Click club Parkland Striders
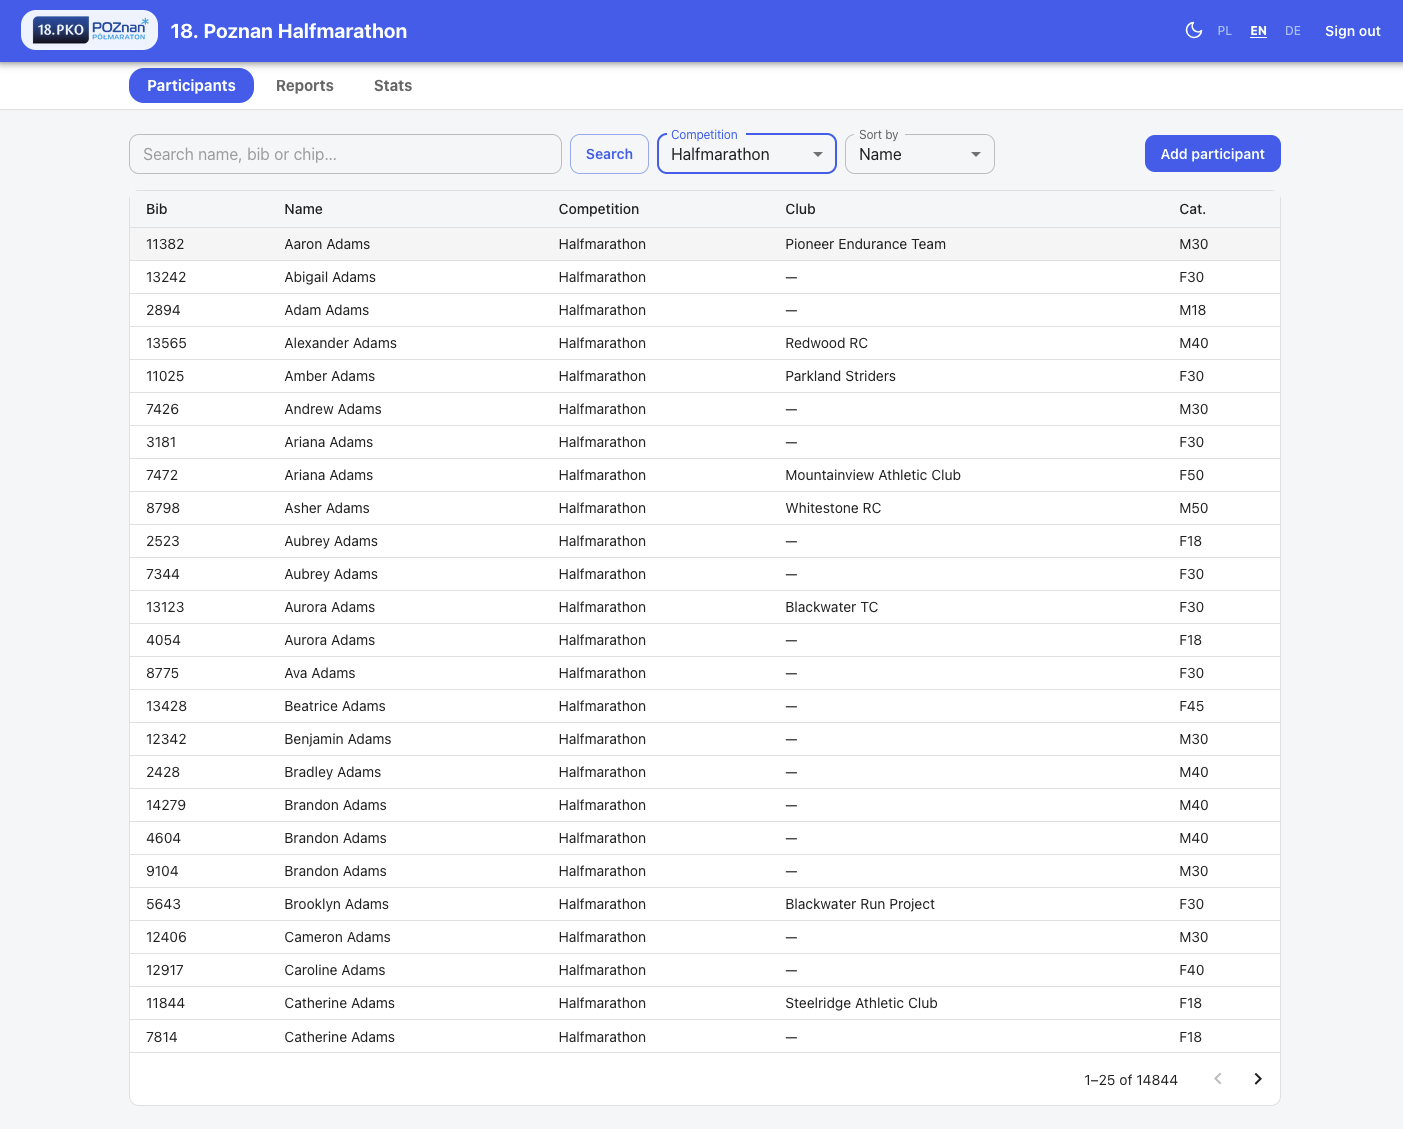This screenshot has width=1403, height=1129. pyautogui.click(x=841, y=376)
